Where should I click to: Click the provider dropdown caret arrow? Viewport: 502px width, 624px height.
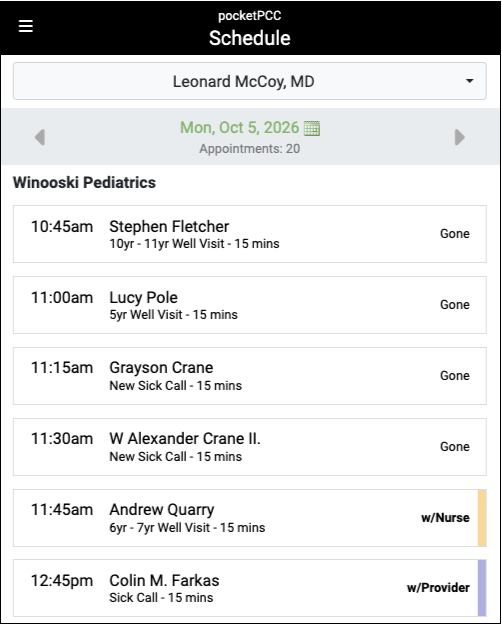(x=470, y=81)
